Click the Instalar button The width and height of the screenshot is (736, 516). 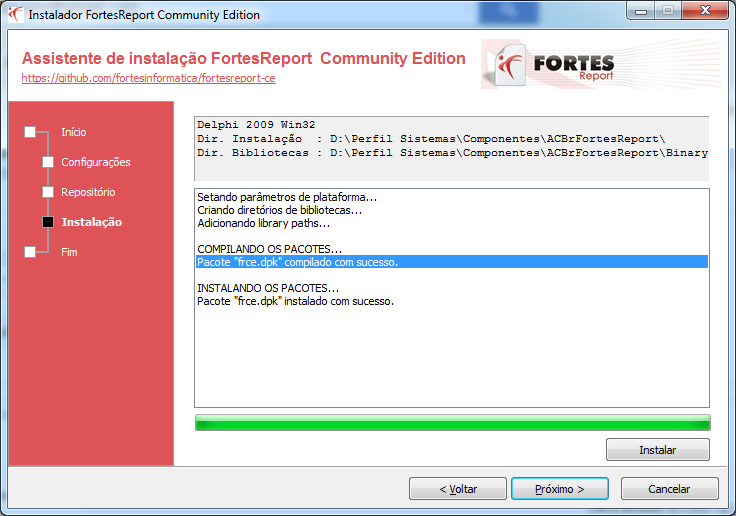(658, 450)
